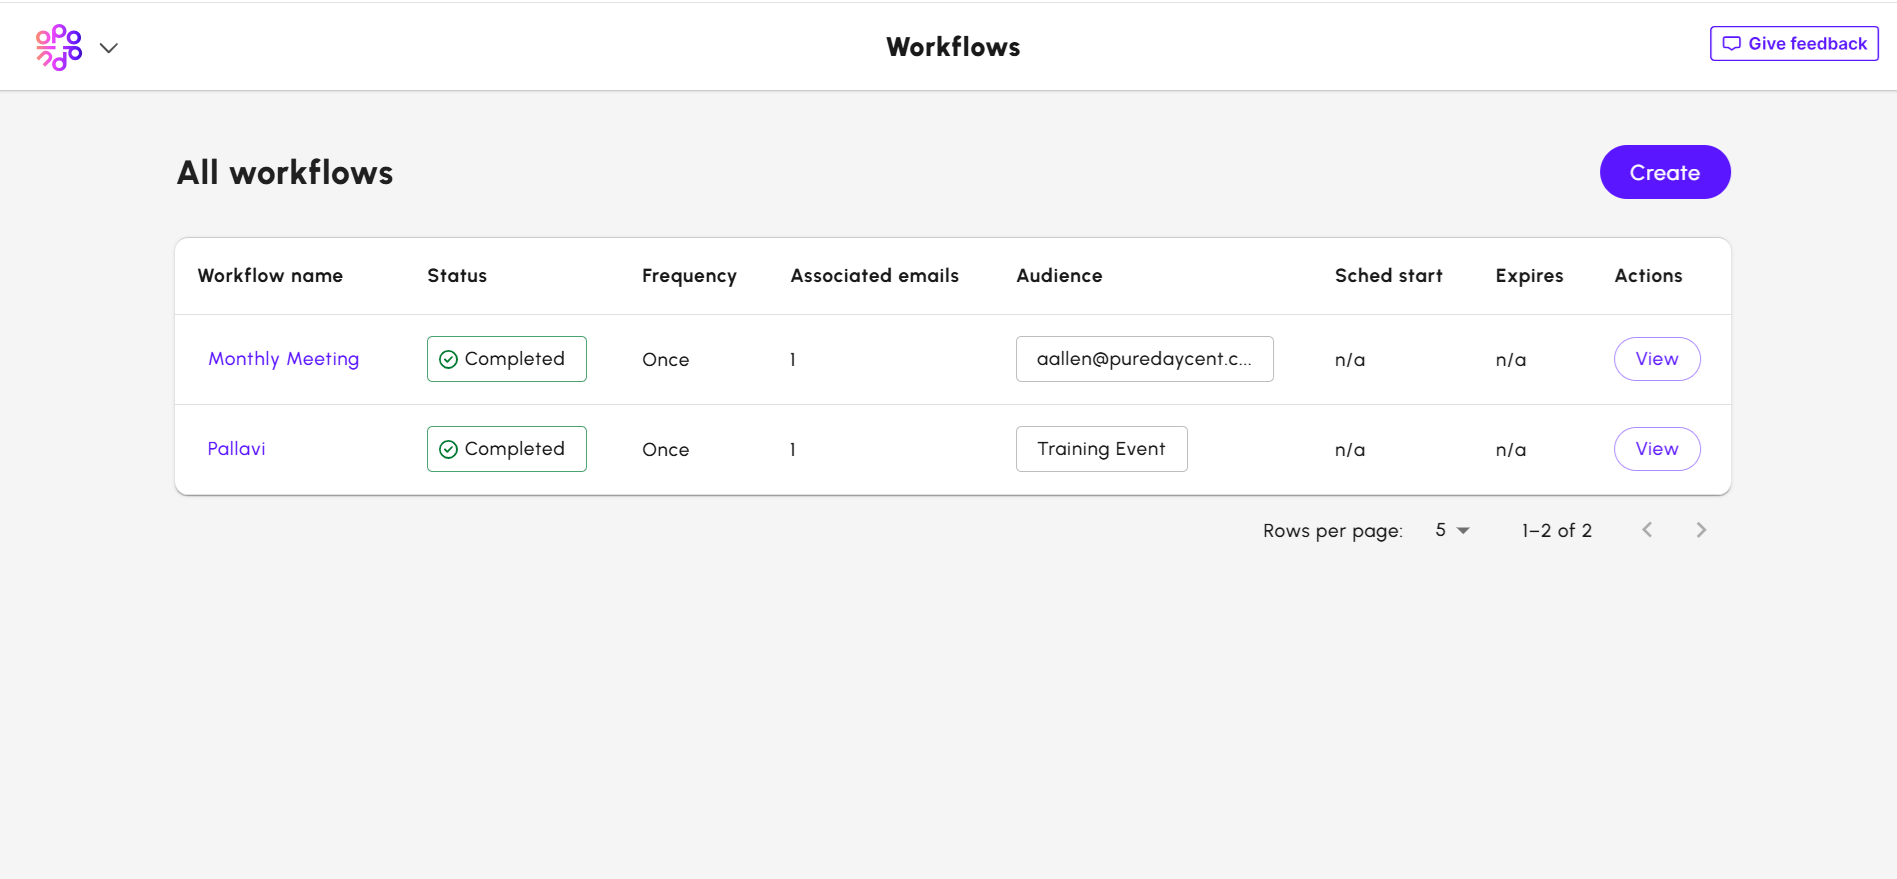The image size is (1897, 879).
Task: Expand the chevron next to the logo
Action: click(x=109, y=48)
